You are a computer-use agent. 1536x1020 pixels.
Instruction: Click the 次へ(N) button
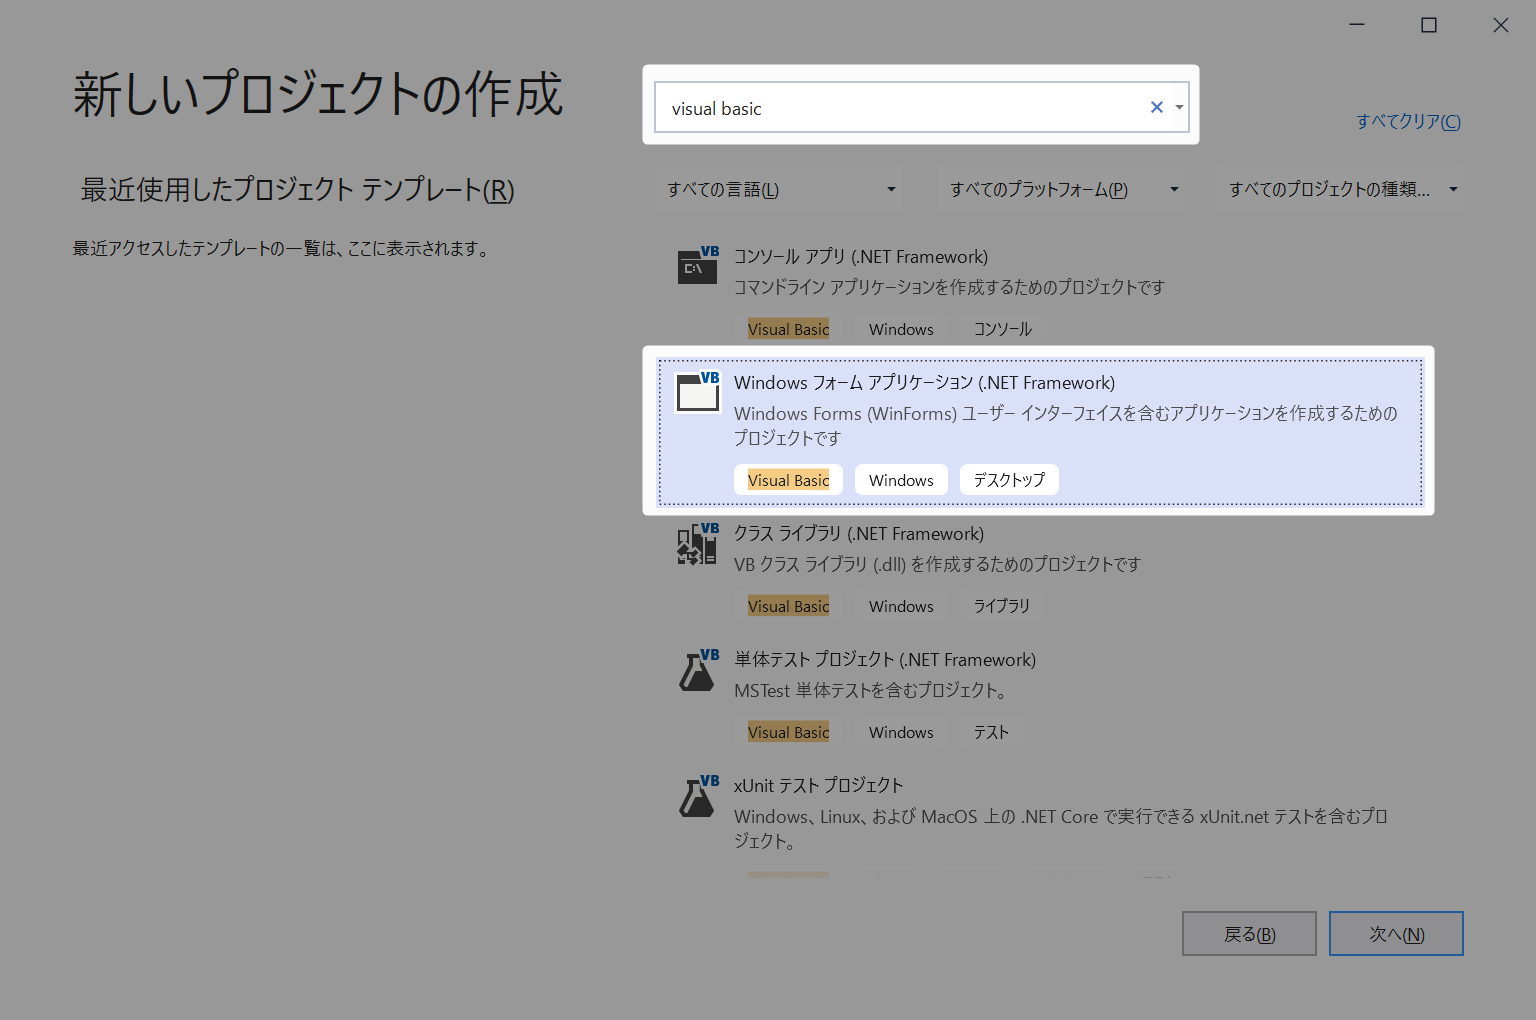1396,934
